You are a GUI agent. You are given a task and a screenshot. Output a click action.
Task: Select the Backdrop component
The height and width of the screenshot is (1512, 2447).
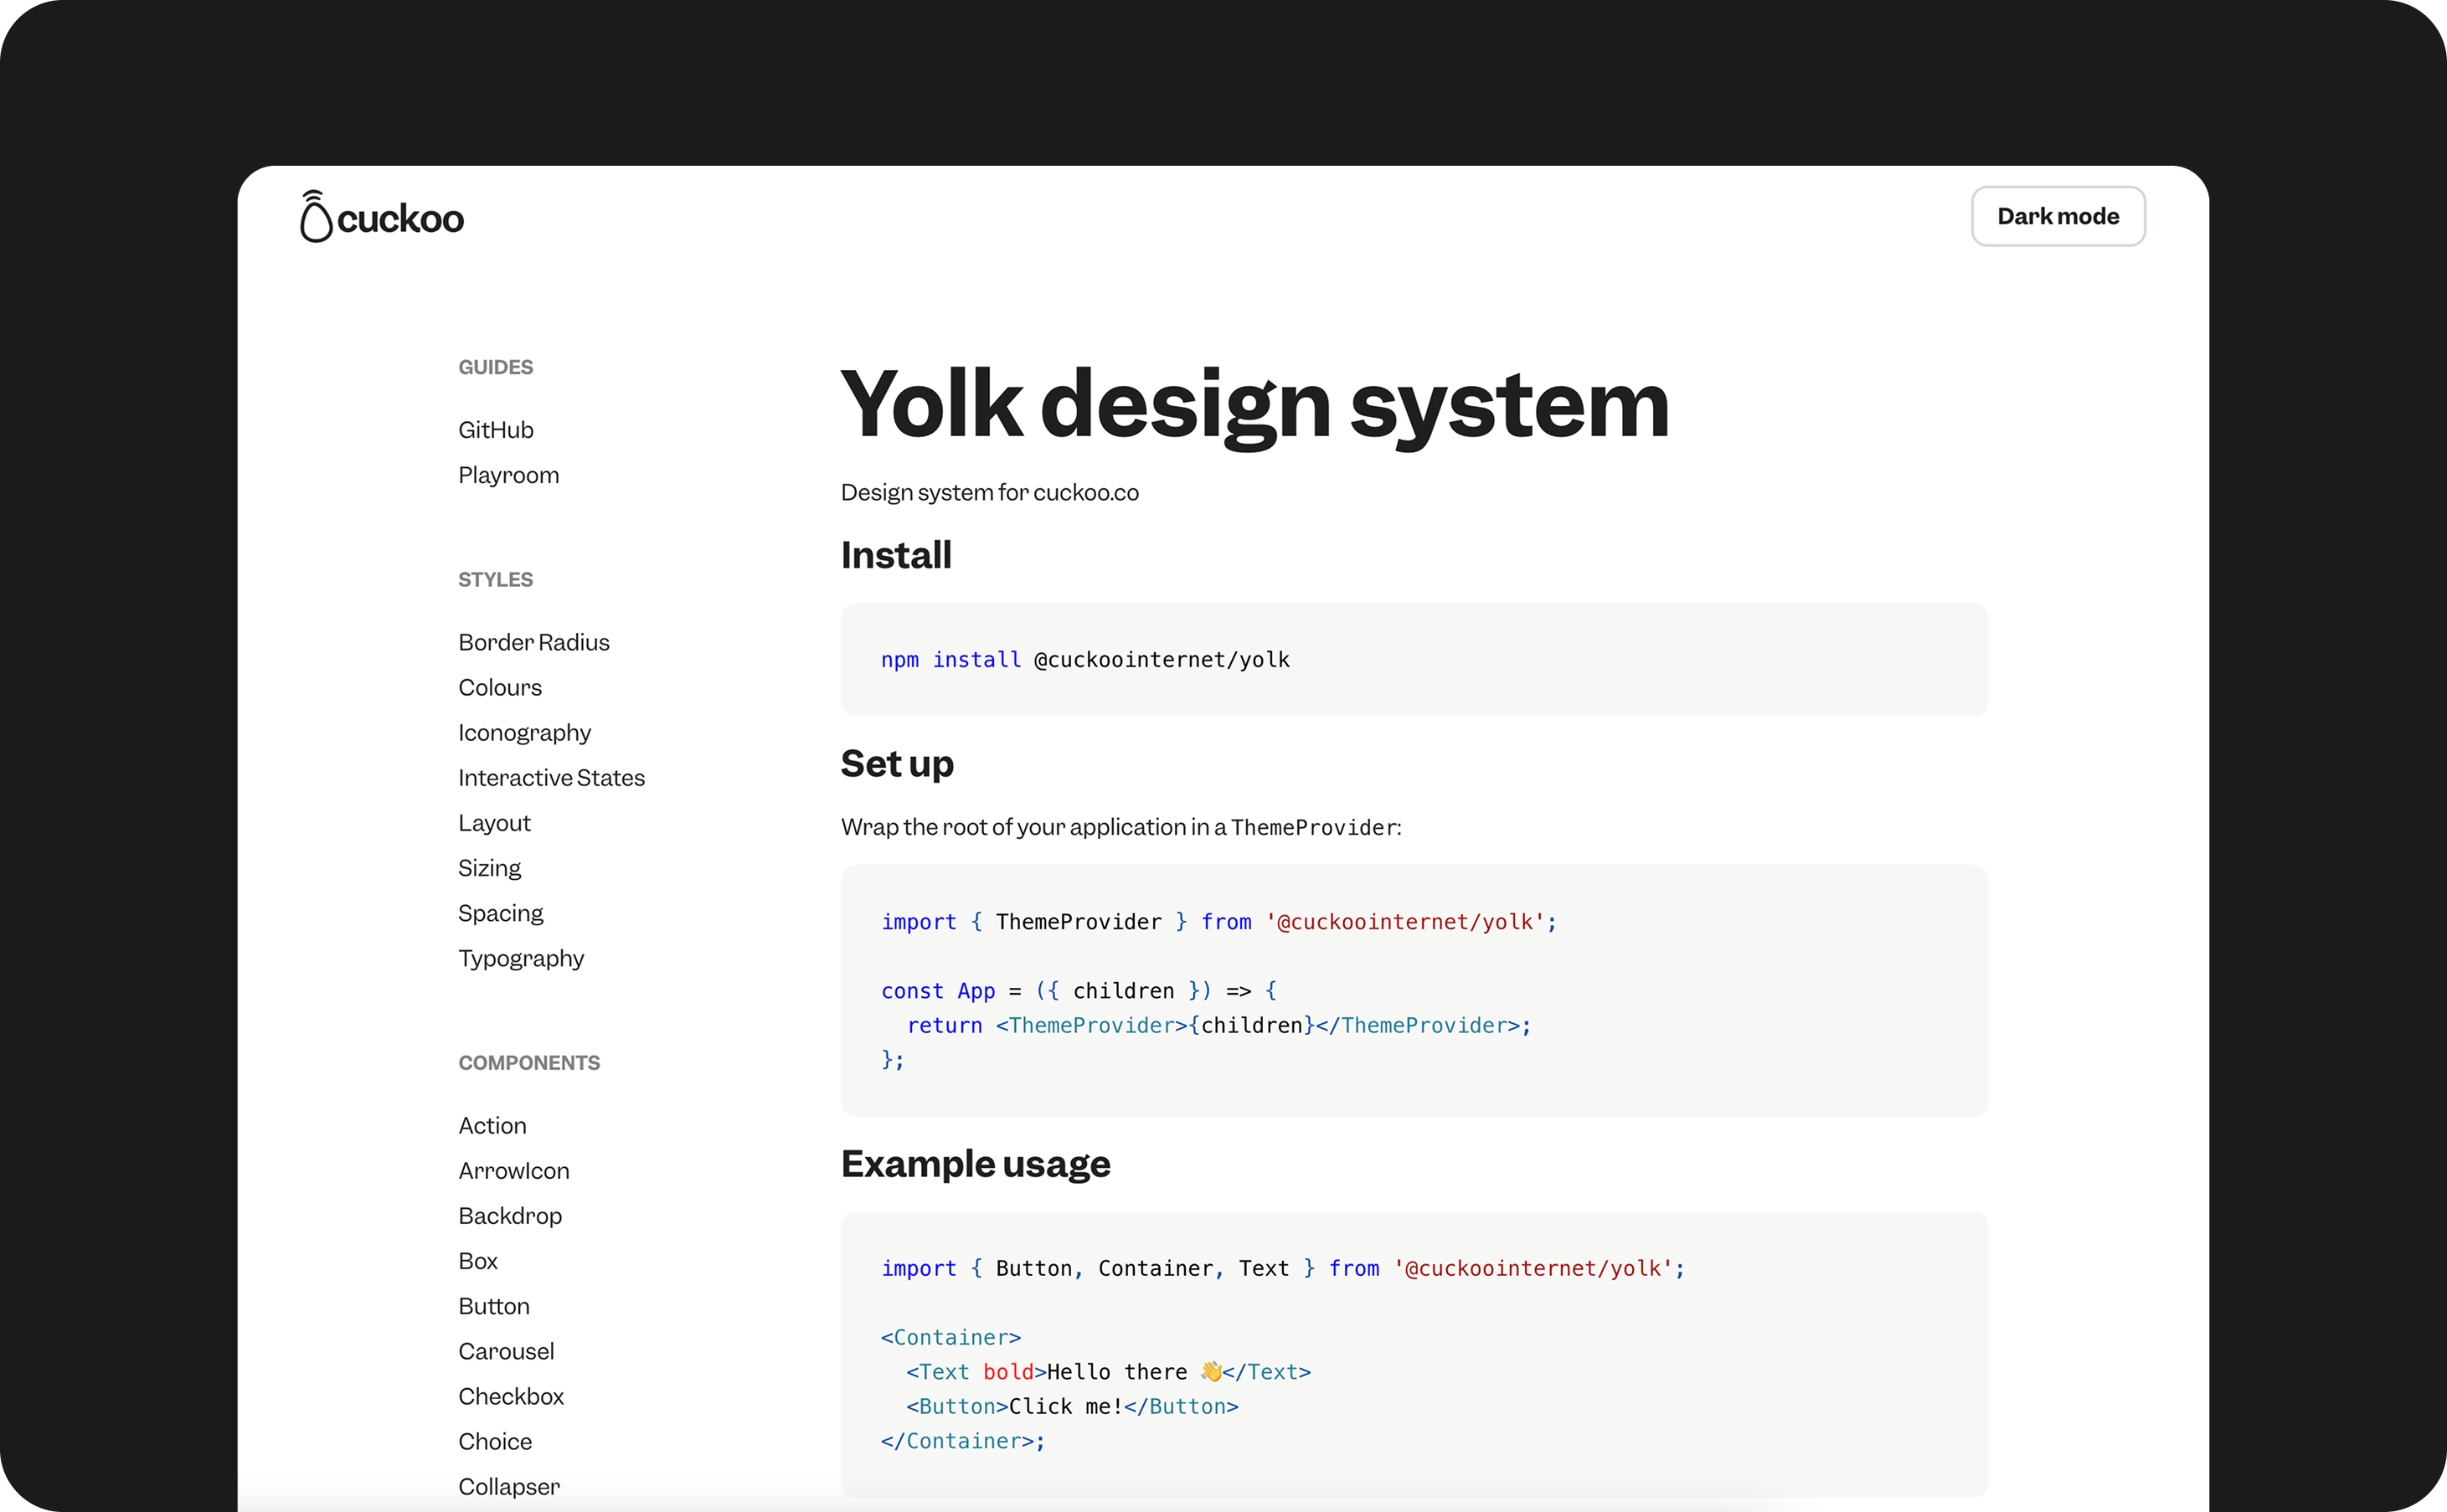click(510, 1215)
